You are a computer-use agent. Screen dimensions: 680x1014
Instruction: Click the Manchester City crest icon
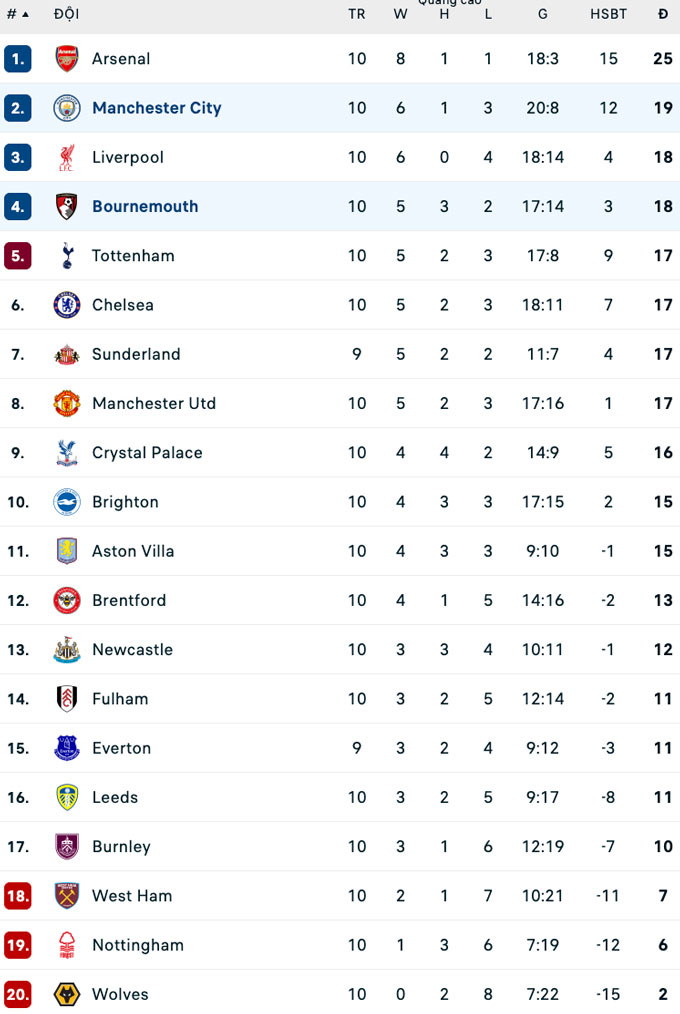click(67, 108)
